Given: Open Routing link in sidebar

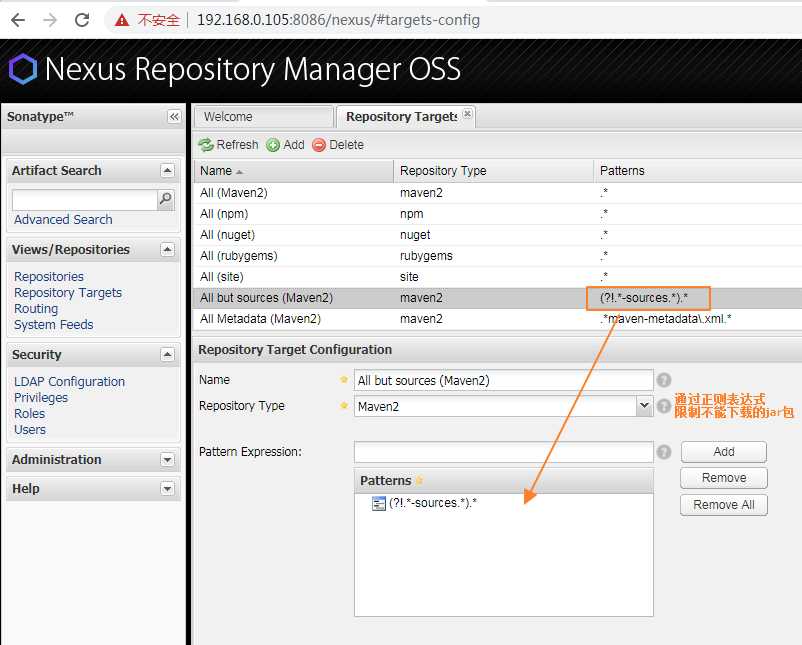Looking at the screenshot, I should coord(36,308).
